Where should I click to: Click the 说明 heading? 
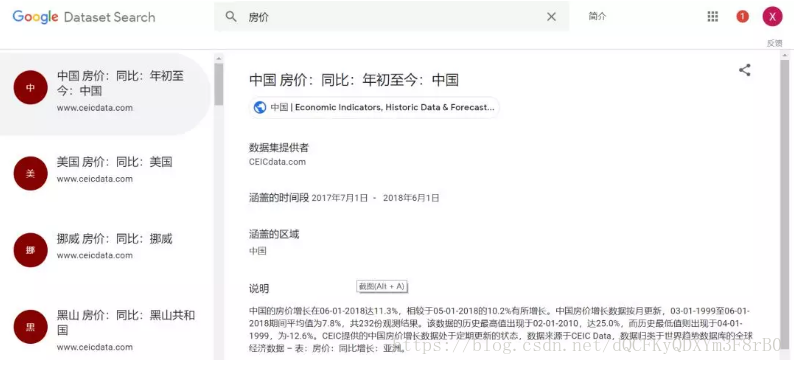tap(259, 289)
